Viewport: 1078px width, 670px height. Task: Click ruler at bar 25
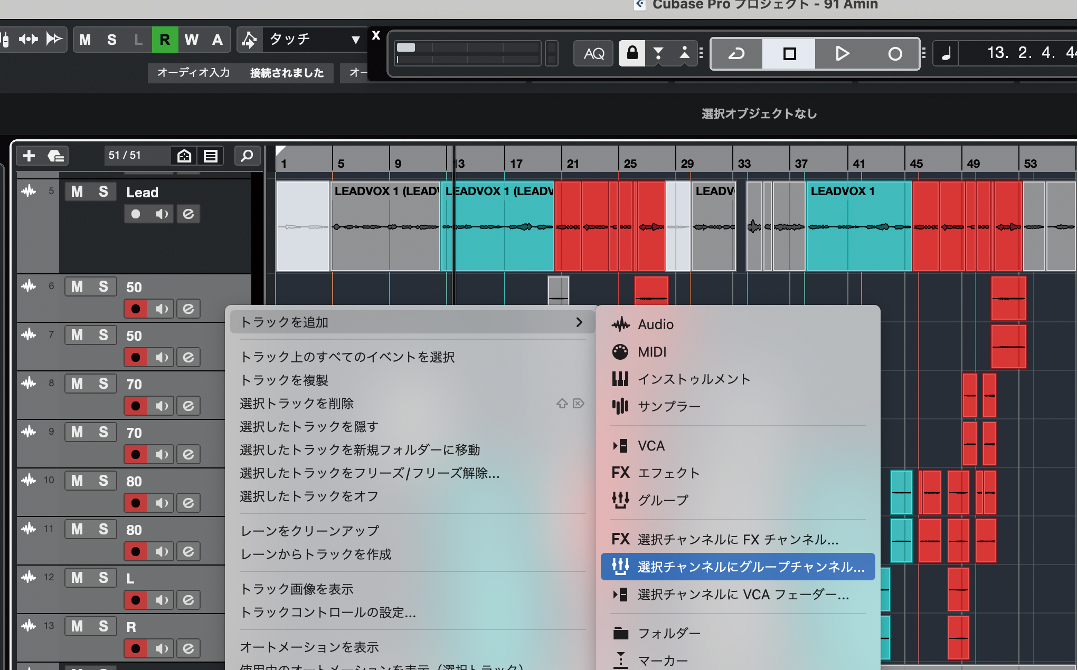pos(630,164)
